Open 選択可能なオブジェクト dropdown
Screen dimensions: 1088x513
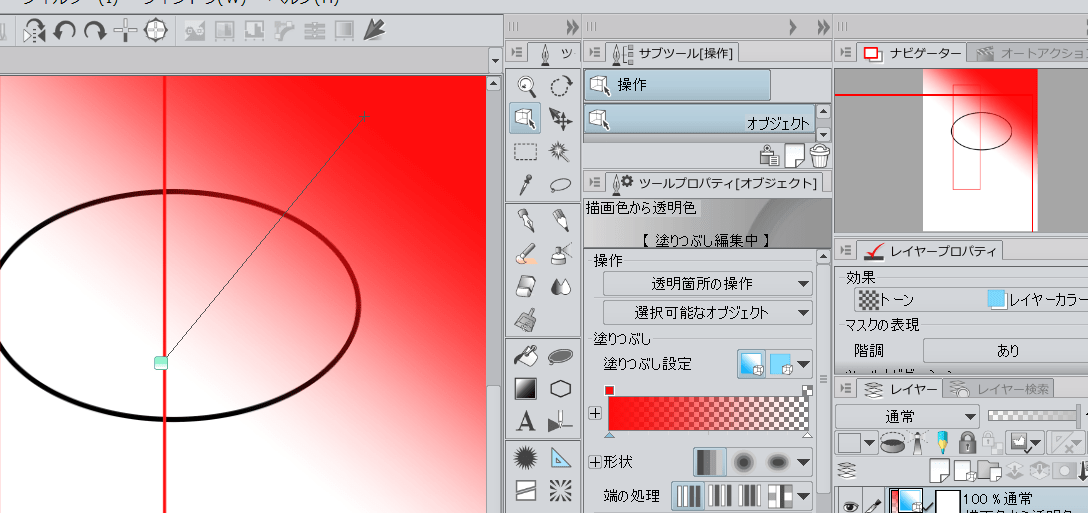(708, 312)
